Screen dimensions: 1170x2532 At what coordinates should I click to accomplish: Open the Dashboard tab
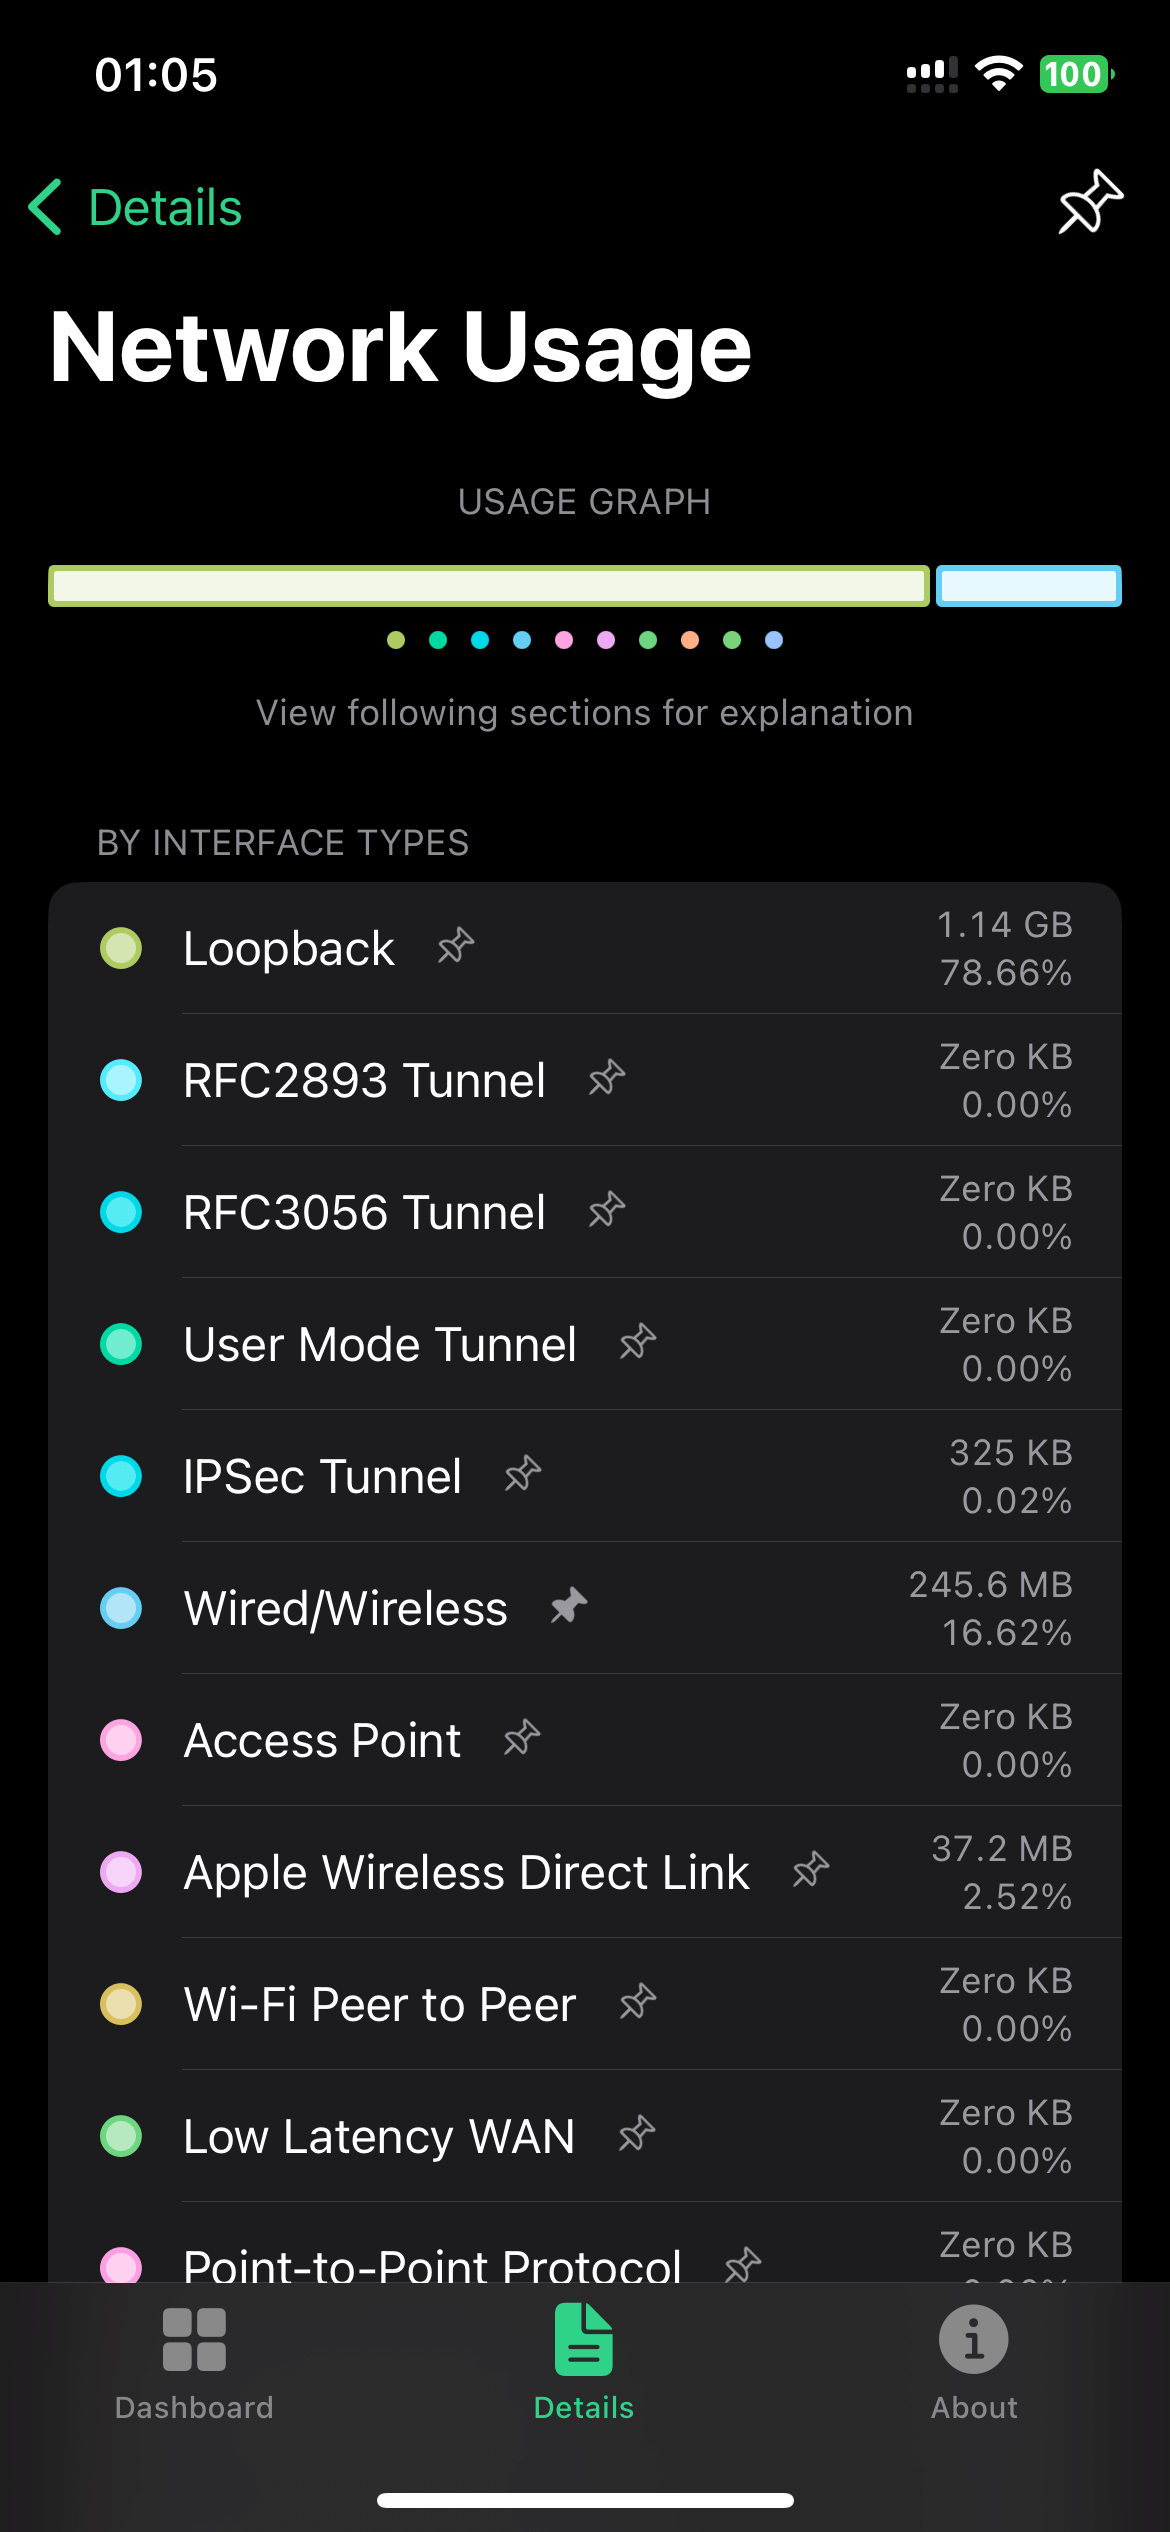(194, 2362)
